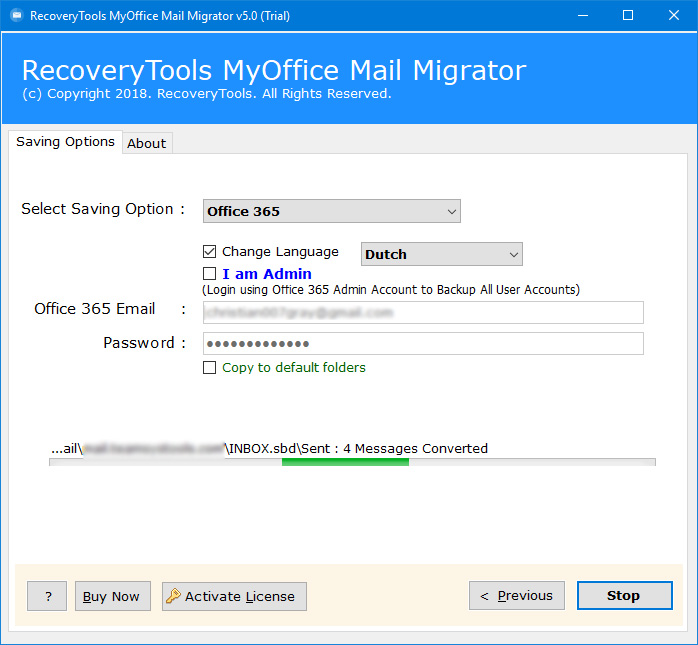Click the key icon on Activate License
This screenshot has width=698, height=645.
click(173, 596)
